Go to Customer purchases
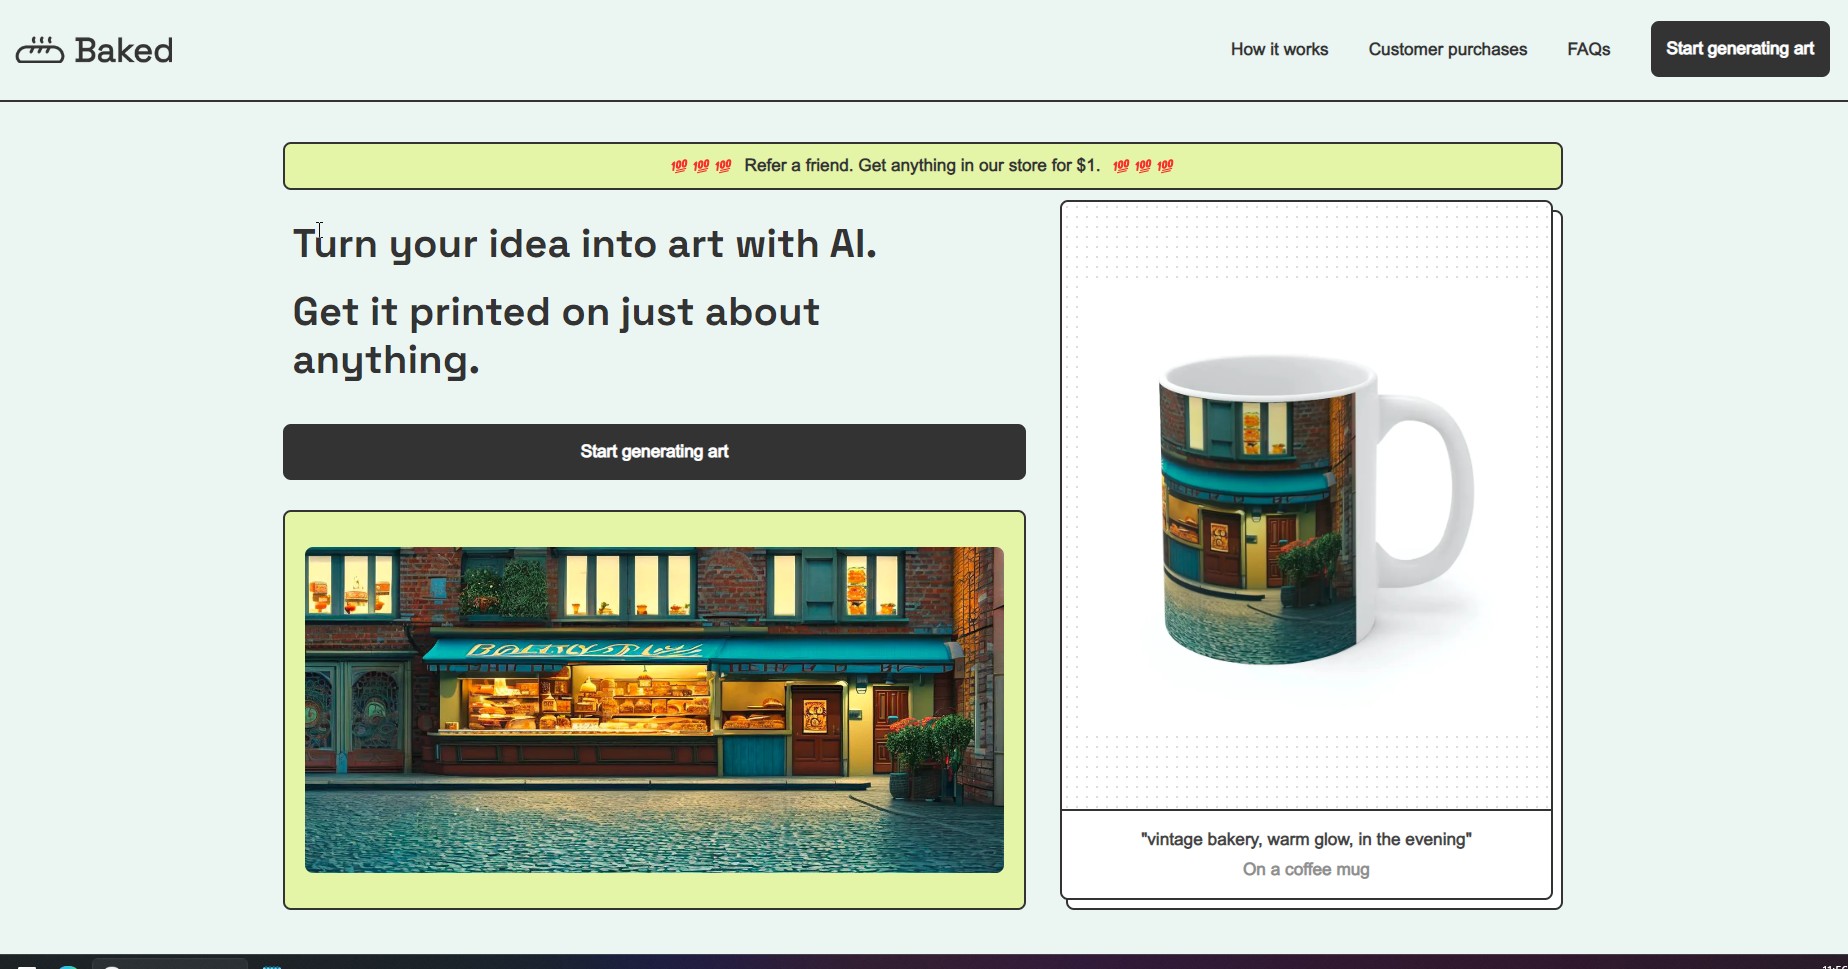Image resolution: width=1848 pixels, height=969 pixels. (1447, 50)
